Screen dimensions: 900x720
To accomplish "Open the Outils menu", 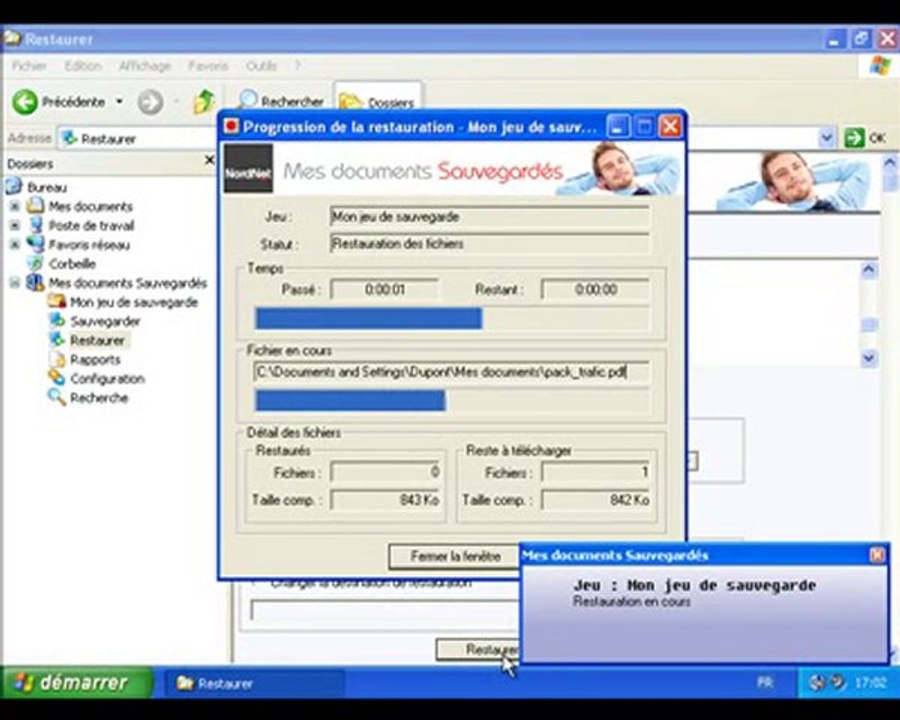I will pos(261,66).
